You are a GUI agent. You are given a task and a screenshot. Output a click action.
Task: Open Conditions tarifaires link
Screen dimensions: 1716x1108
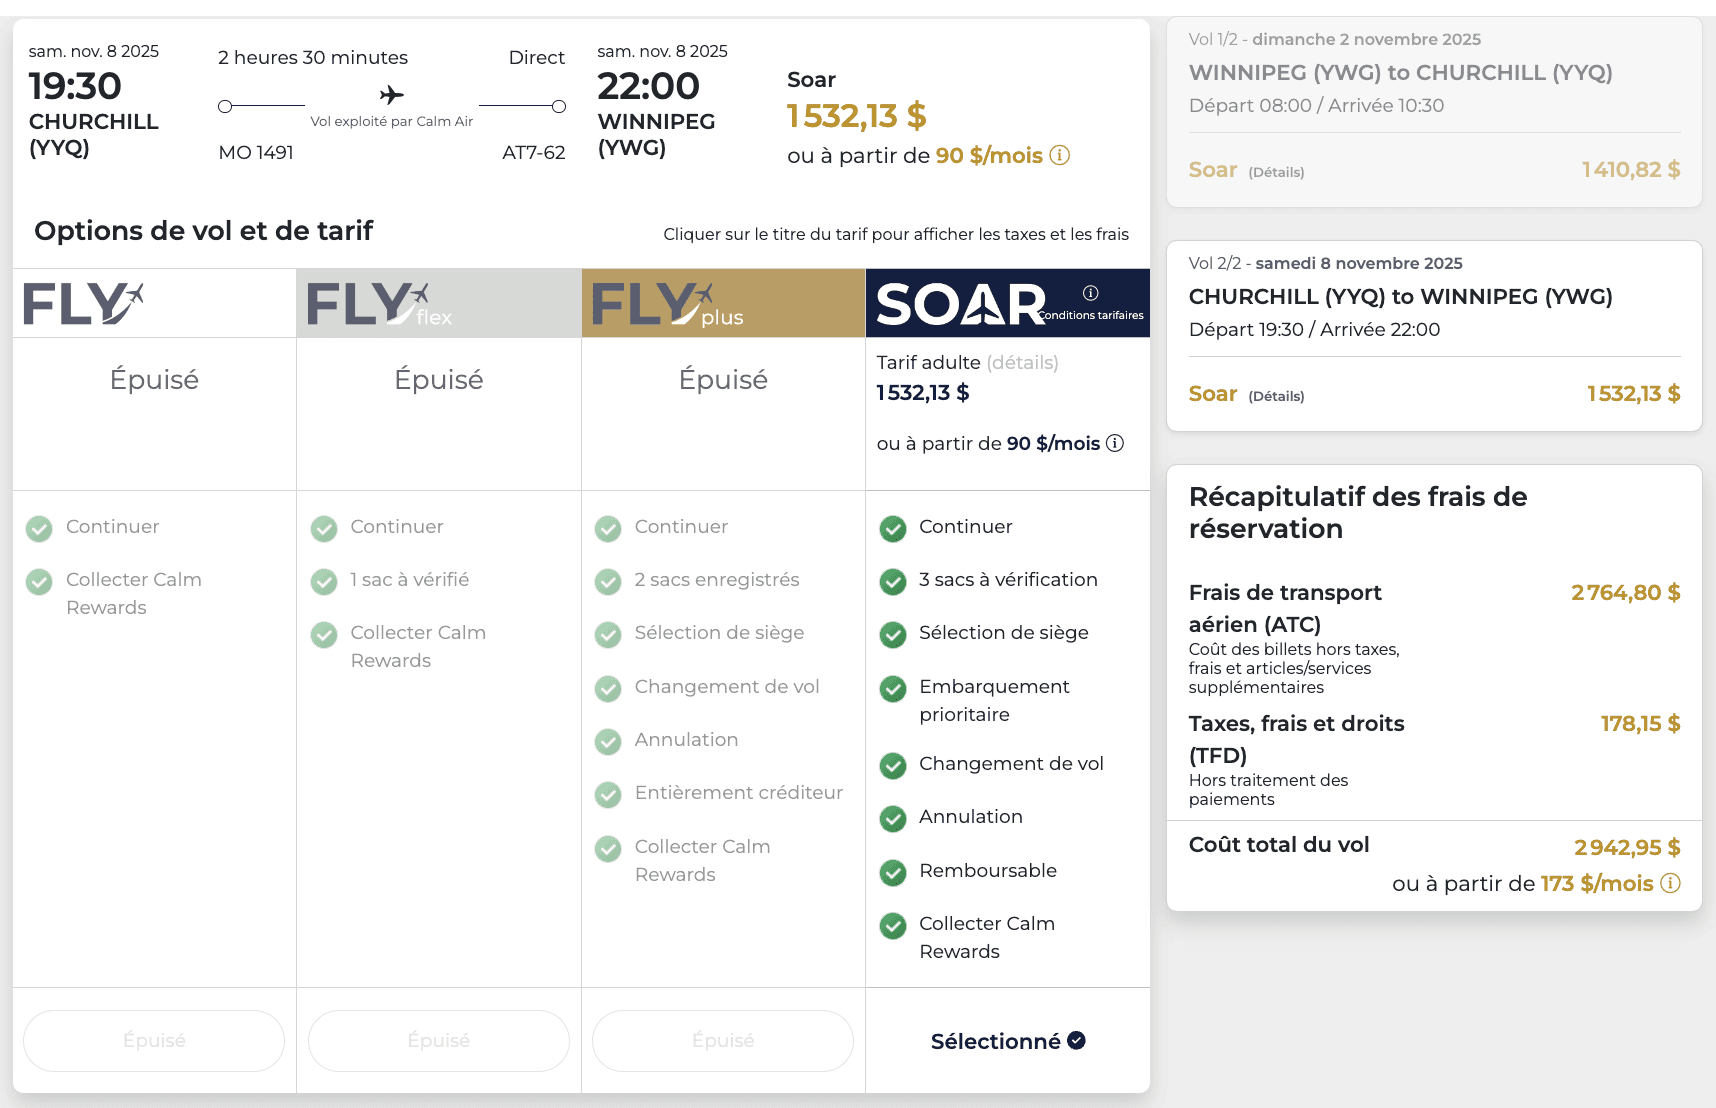pos(1091,315)
